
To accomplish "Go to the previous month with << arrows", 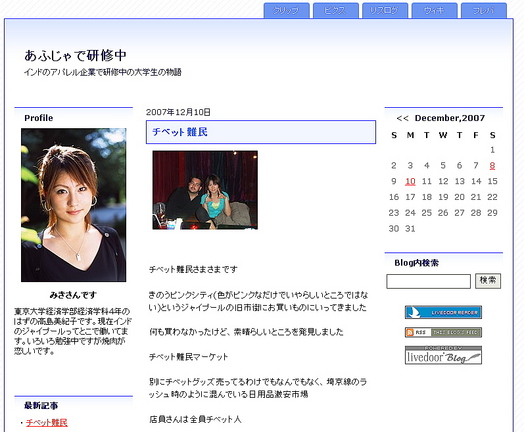I will [402, 118].
